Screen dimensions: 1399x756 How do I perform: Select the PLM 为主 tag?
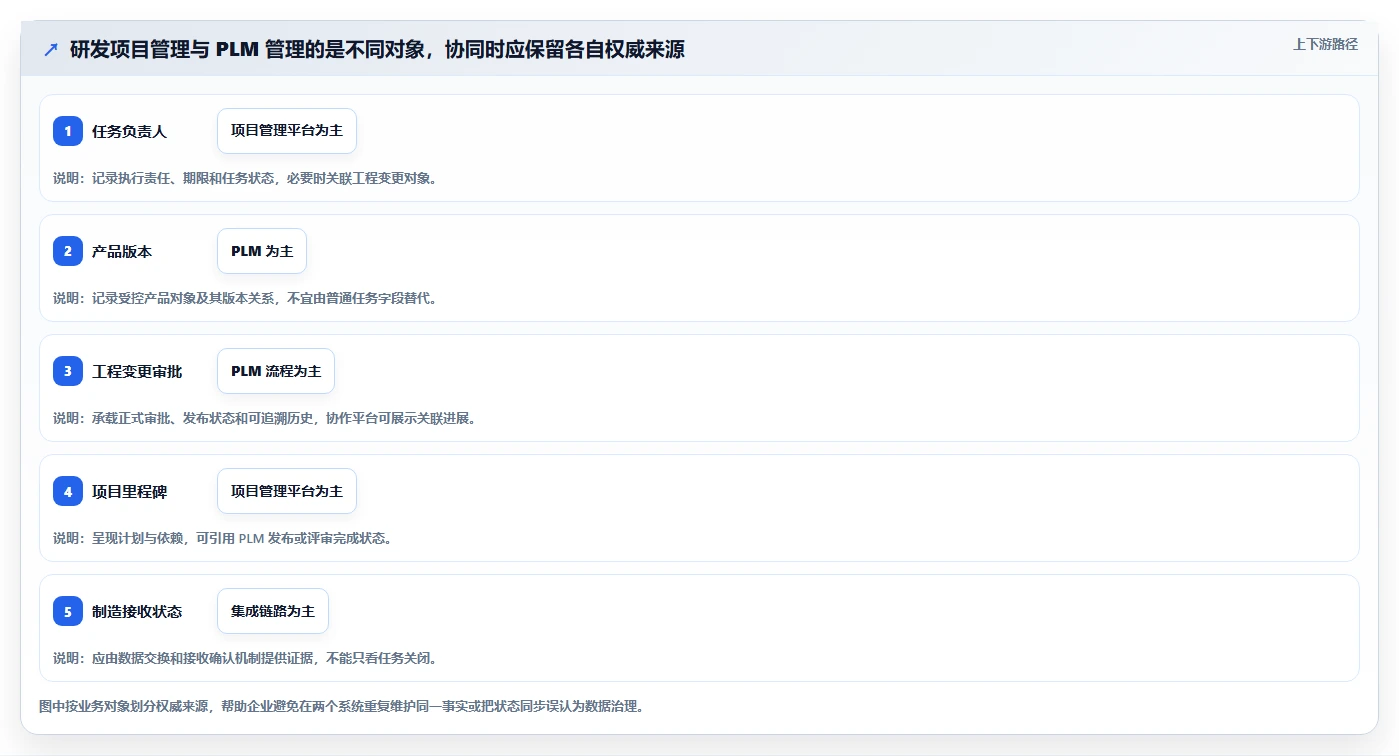pos(262,251)
